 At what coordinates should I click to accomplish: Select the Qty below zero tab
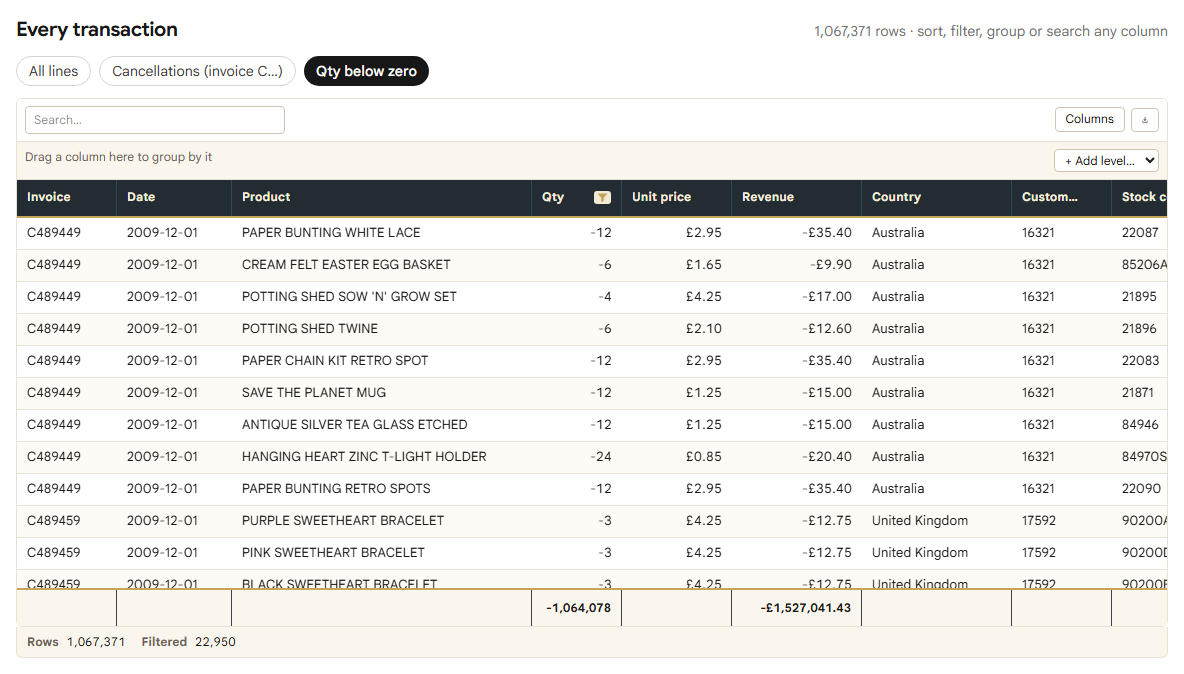click(366, 71)
